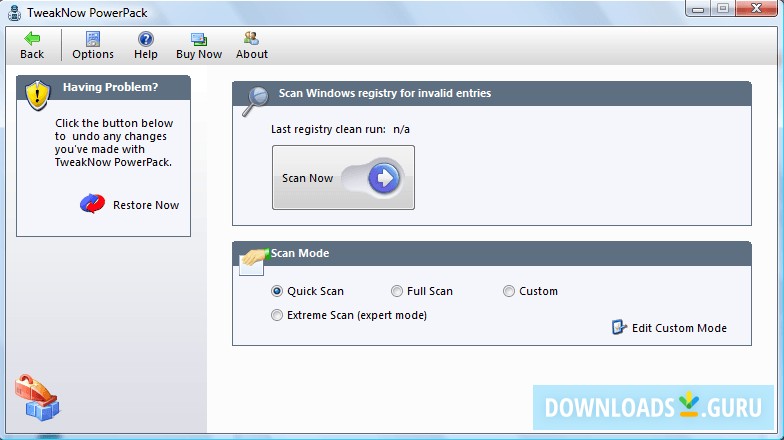784x440 pixels.
Task: Click the TweakNow PowerPack title bar icon
Action: [x=14, y=12]
